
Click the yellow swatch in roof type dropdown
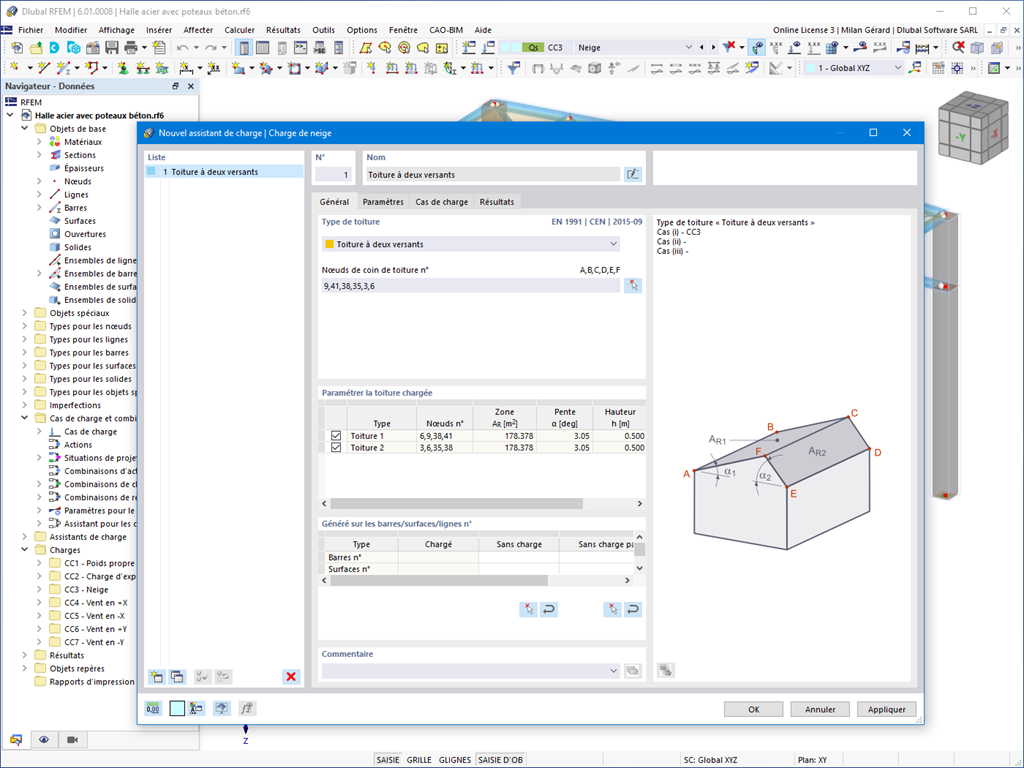pos(329,244)
